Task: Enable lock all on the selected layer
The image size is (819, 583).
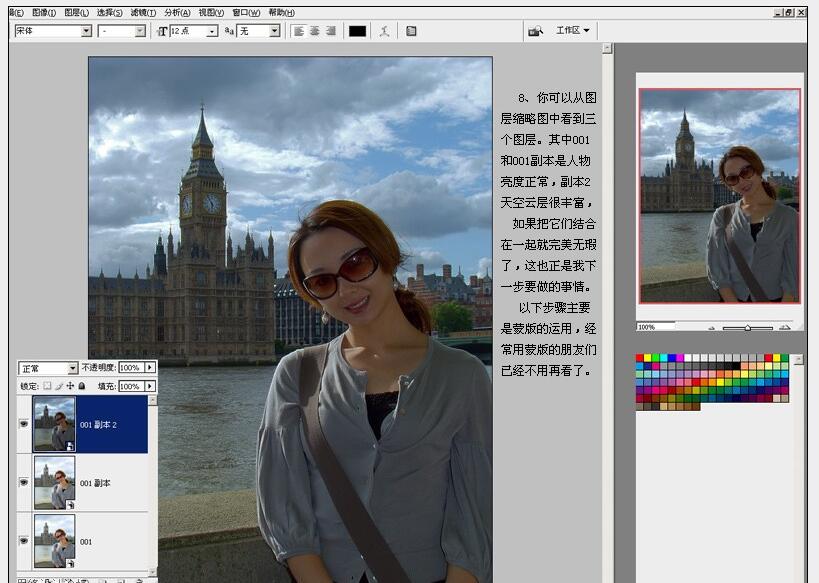Action: [81, 386]
